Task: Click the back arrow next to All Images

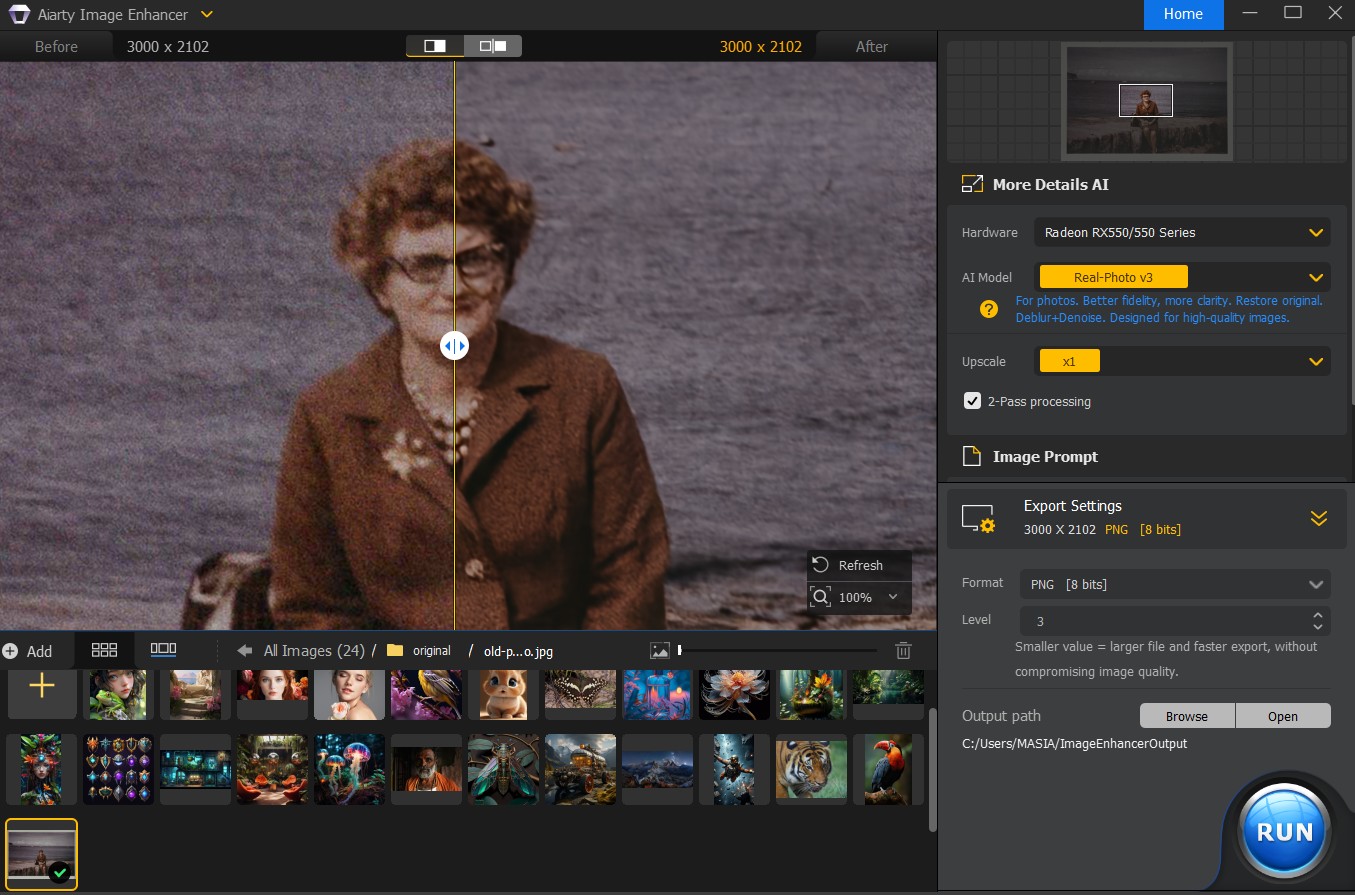Action: tap(245, 651)
